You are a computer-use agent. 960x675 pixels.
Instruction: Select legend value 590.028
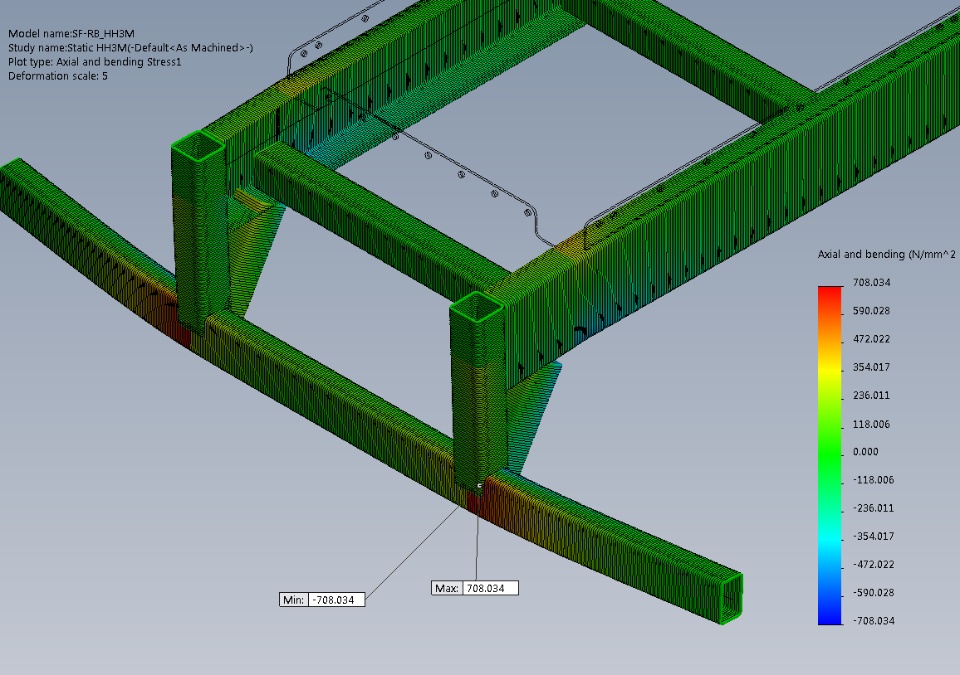(x=871, y=311)
